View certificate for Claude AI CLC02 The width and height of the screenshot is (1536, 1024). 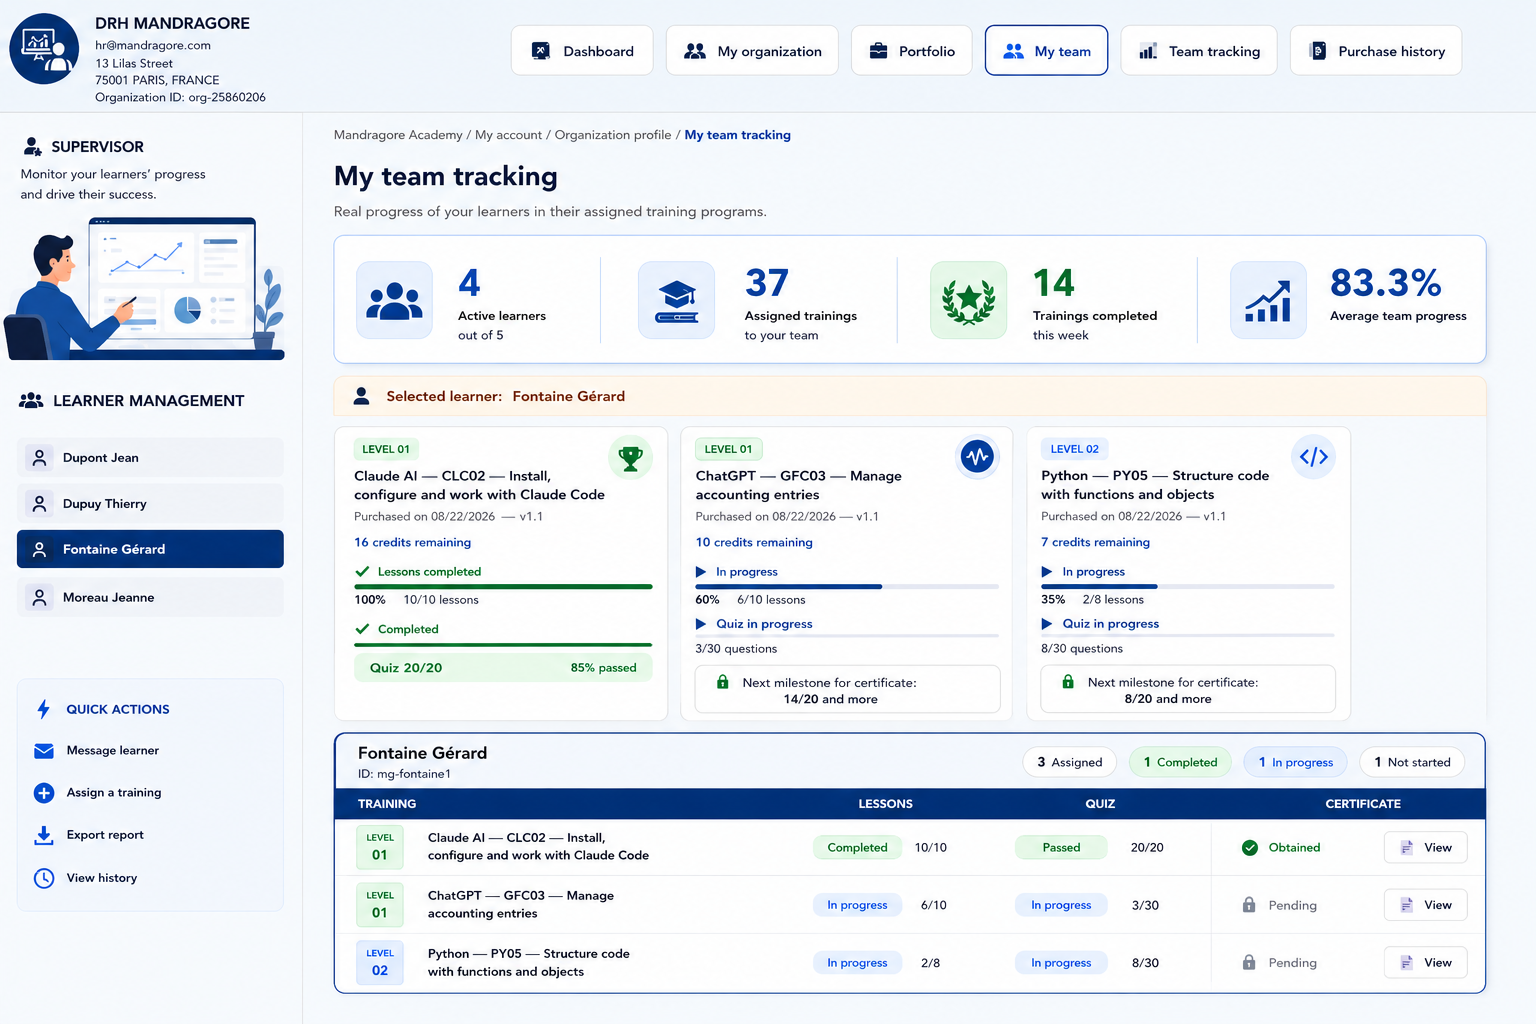pyautogui.click(x=1425, y=848)
